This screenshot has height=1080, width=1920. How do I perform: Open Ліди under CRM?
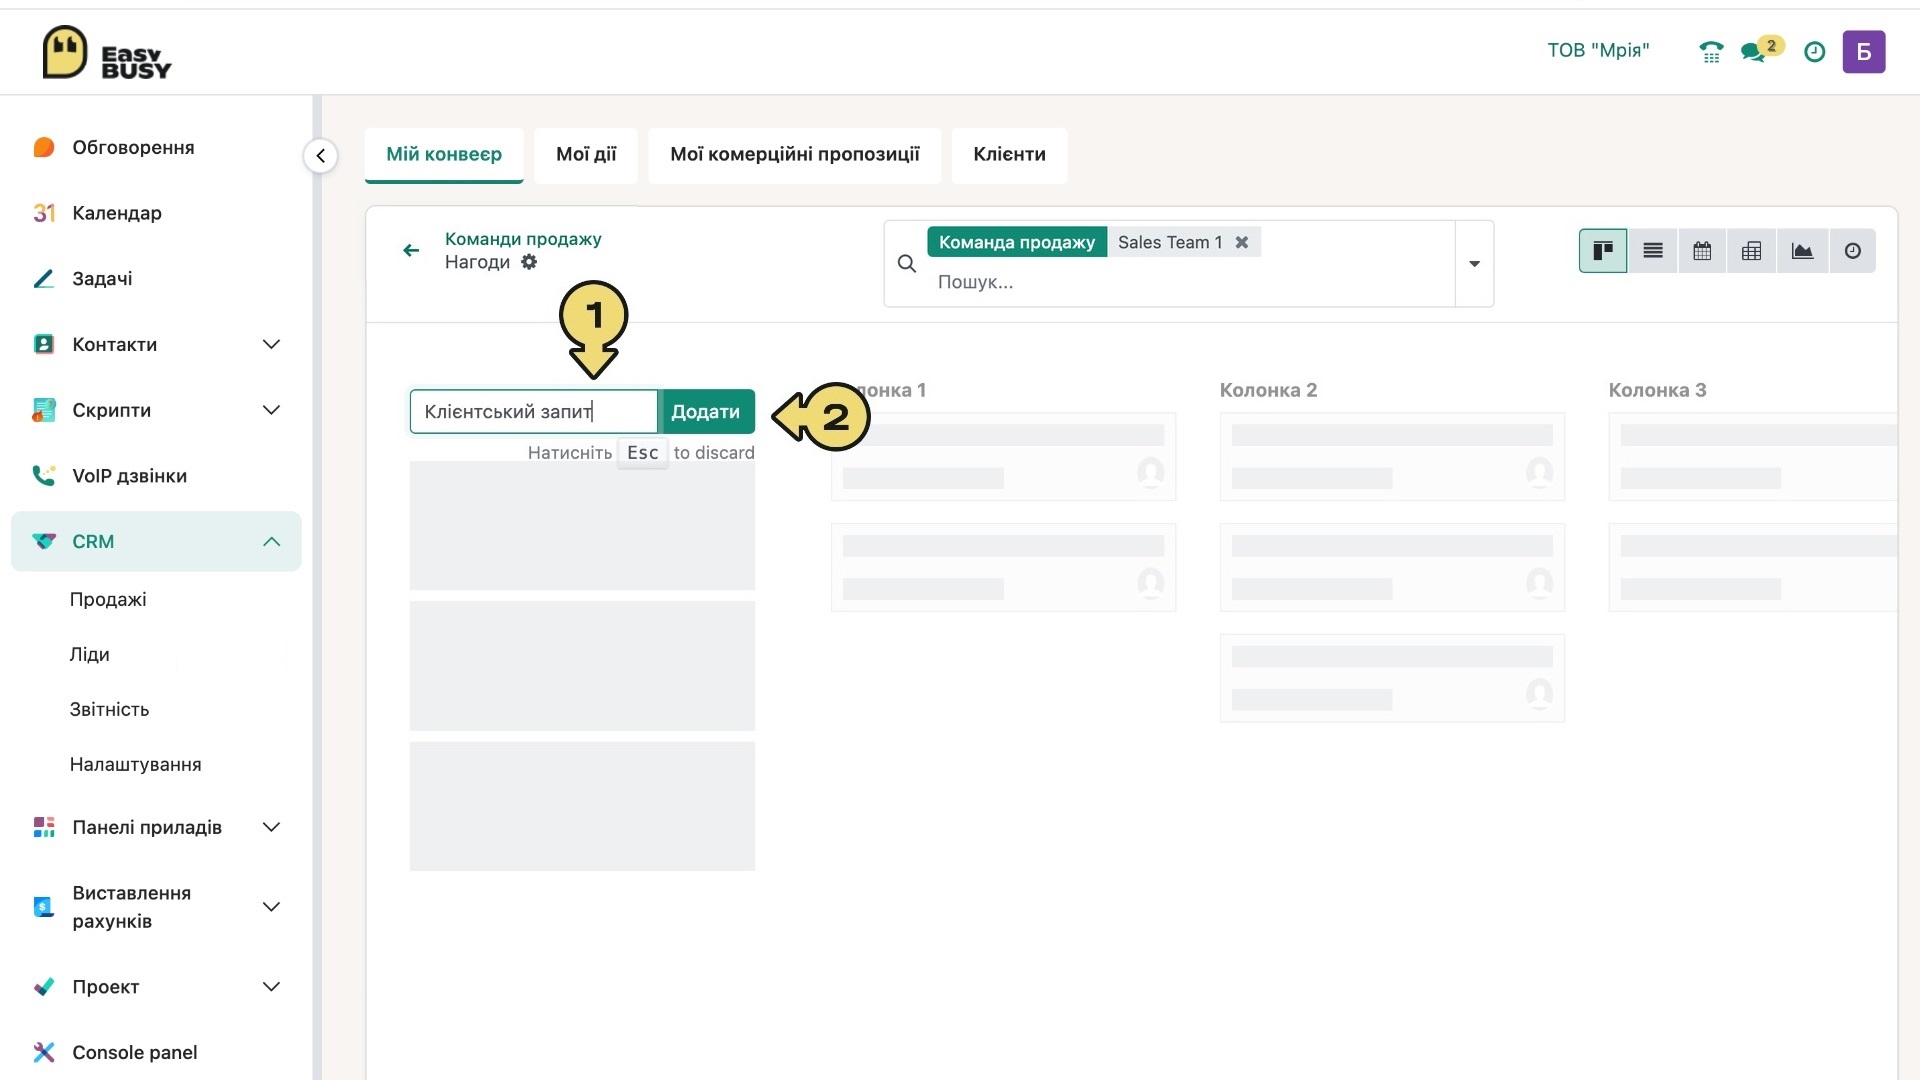click(x=90, y=654)
